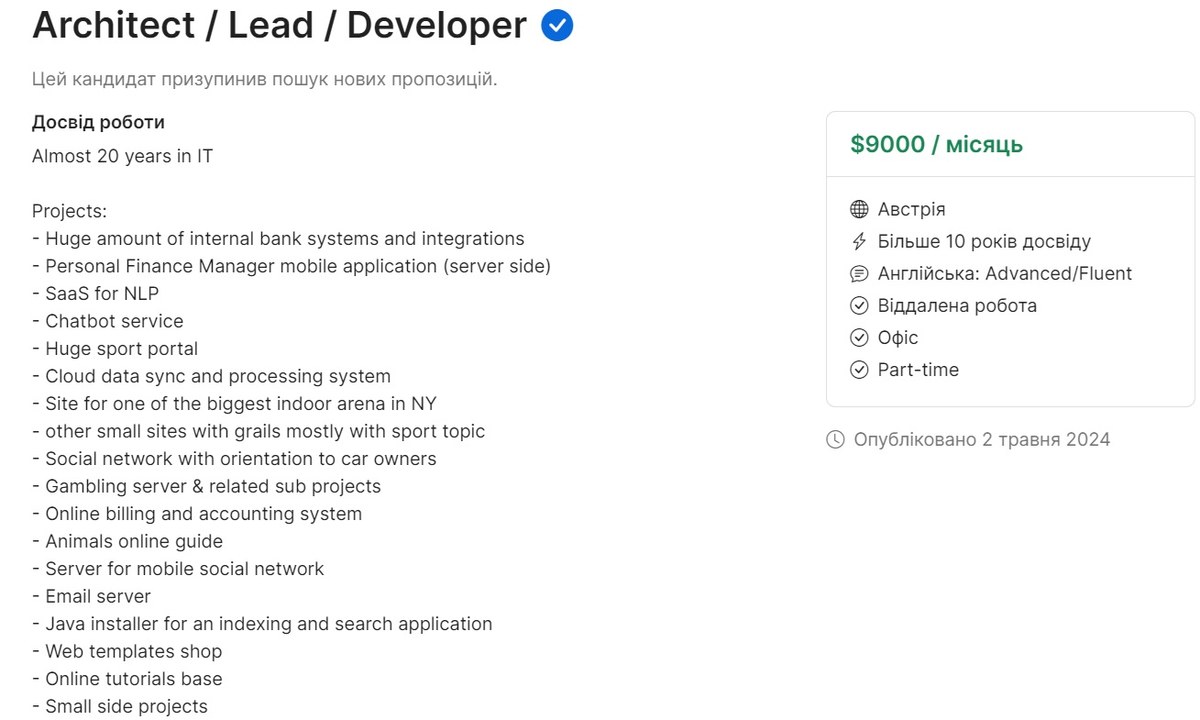Click Більше 10 років досвіду text

(984, 241)
